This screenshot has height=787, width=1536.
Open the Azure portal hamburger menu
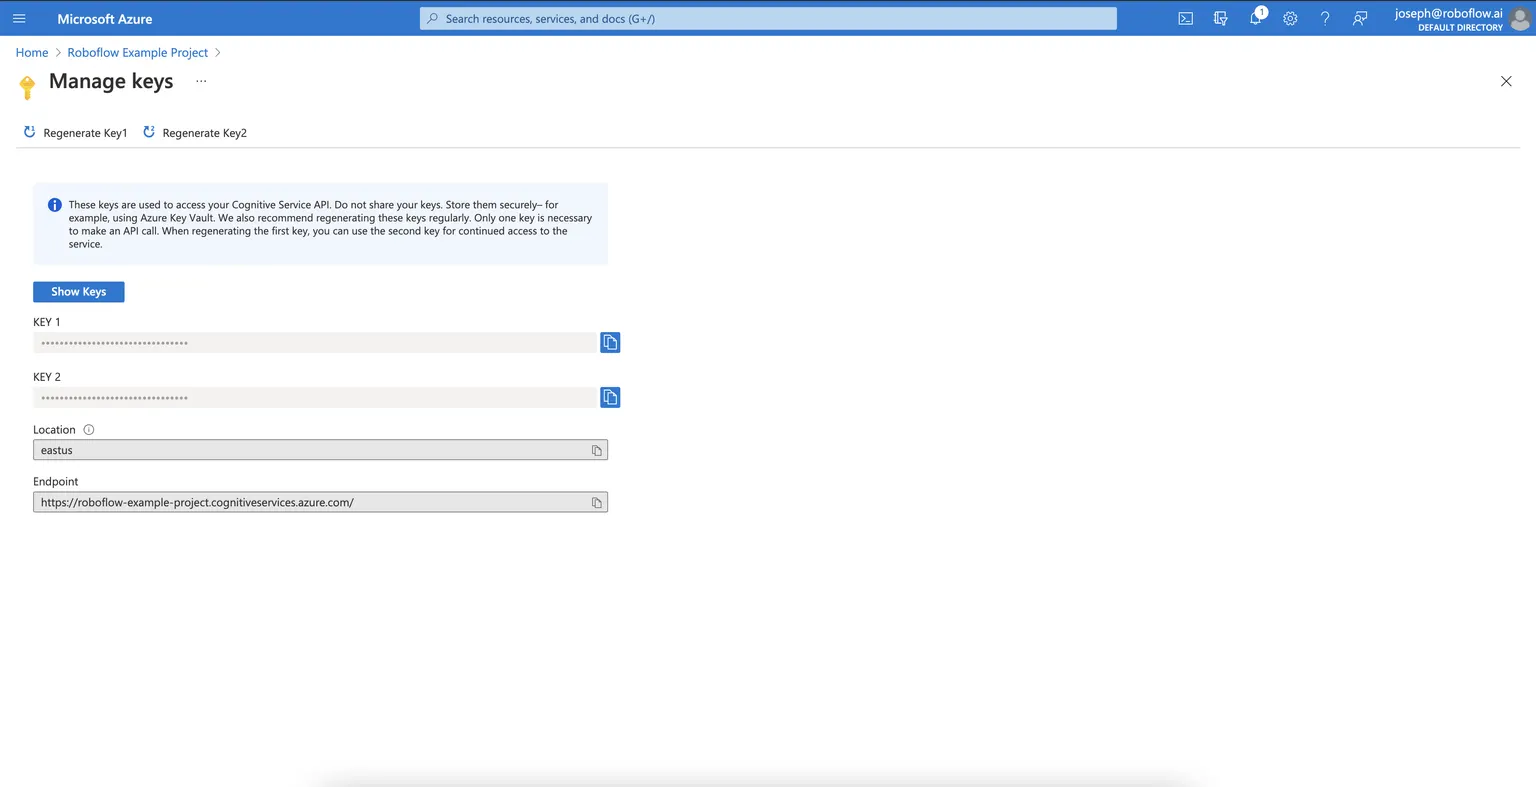pyautogui.click(x=19, y=19)
